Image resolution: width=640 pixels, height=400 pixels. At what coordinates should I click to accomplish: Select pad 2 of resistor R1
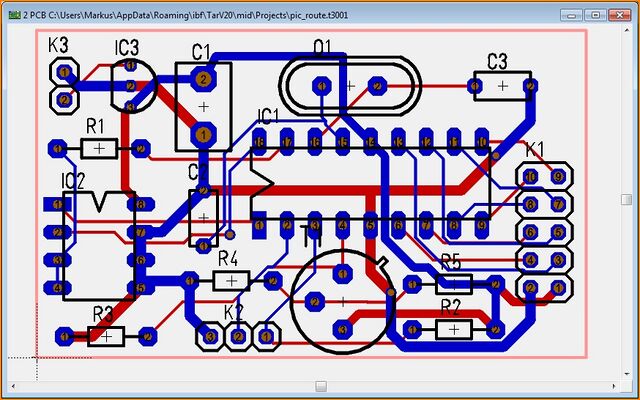pos(141,149)
